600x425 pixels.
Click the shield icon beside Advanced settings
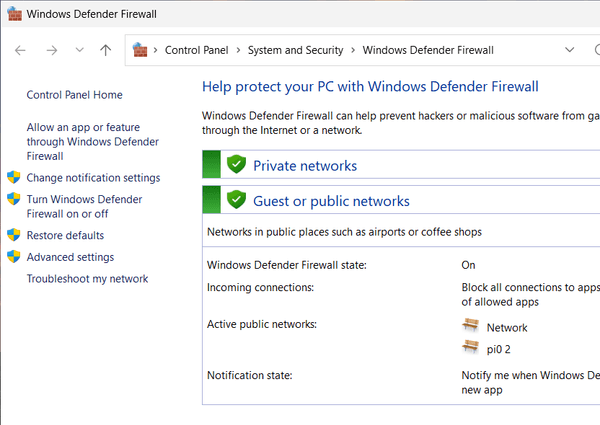coord(14,257)
